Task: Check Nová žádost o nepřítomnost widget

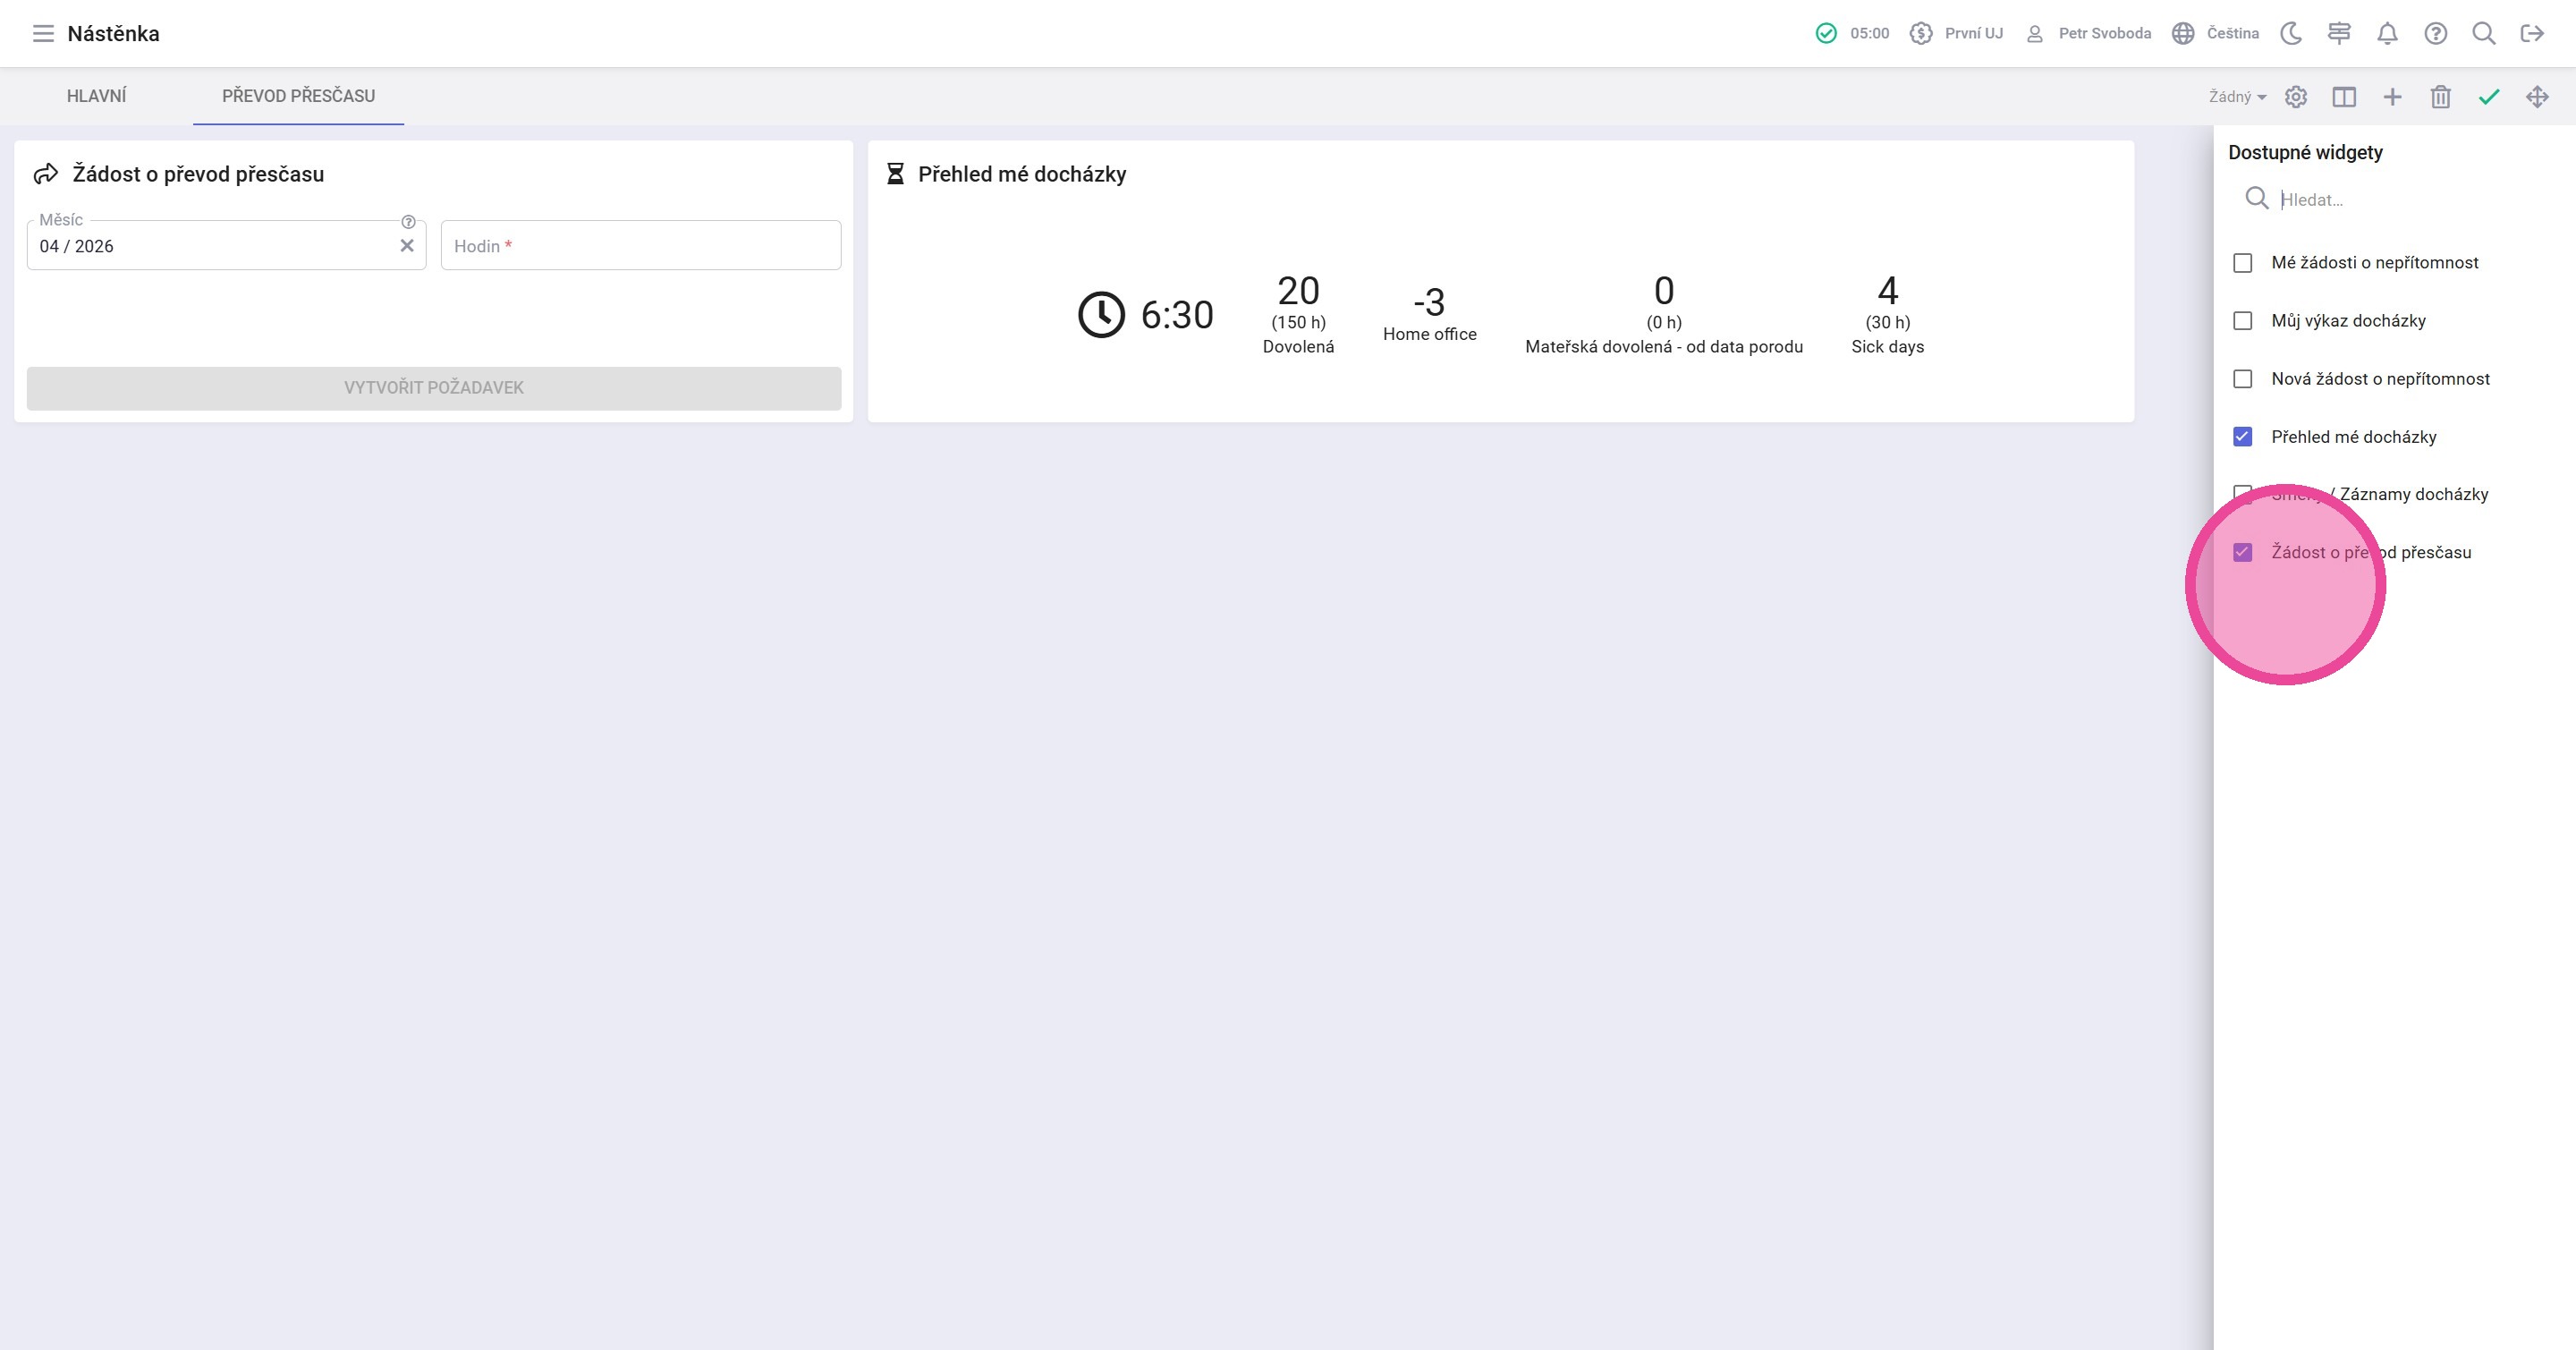Action: click(2243, 379)
